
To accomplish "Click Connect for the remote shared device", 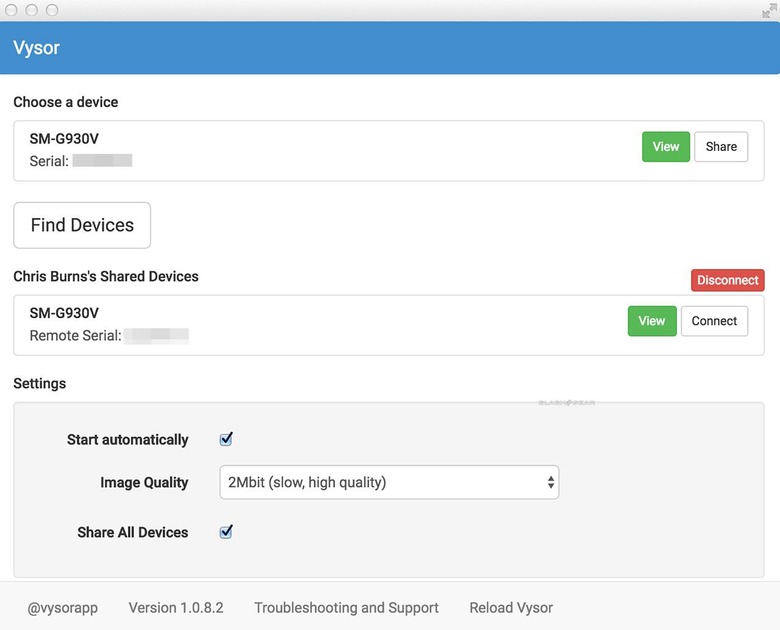I will pos(714,321).
